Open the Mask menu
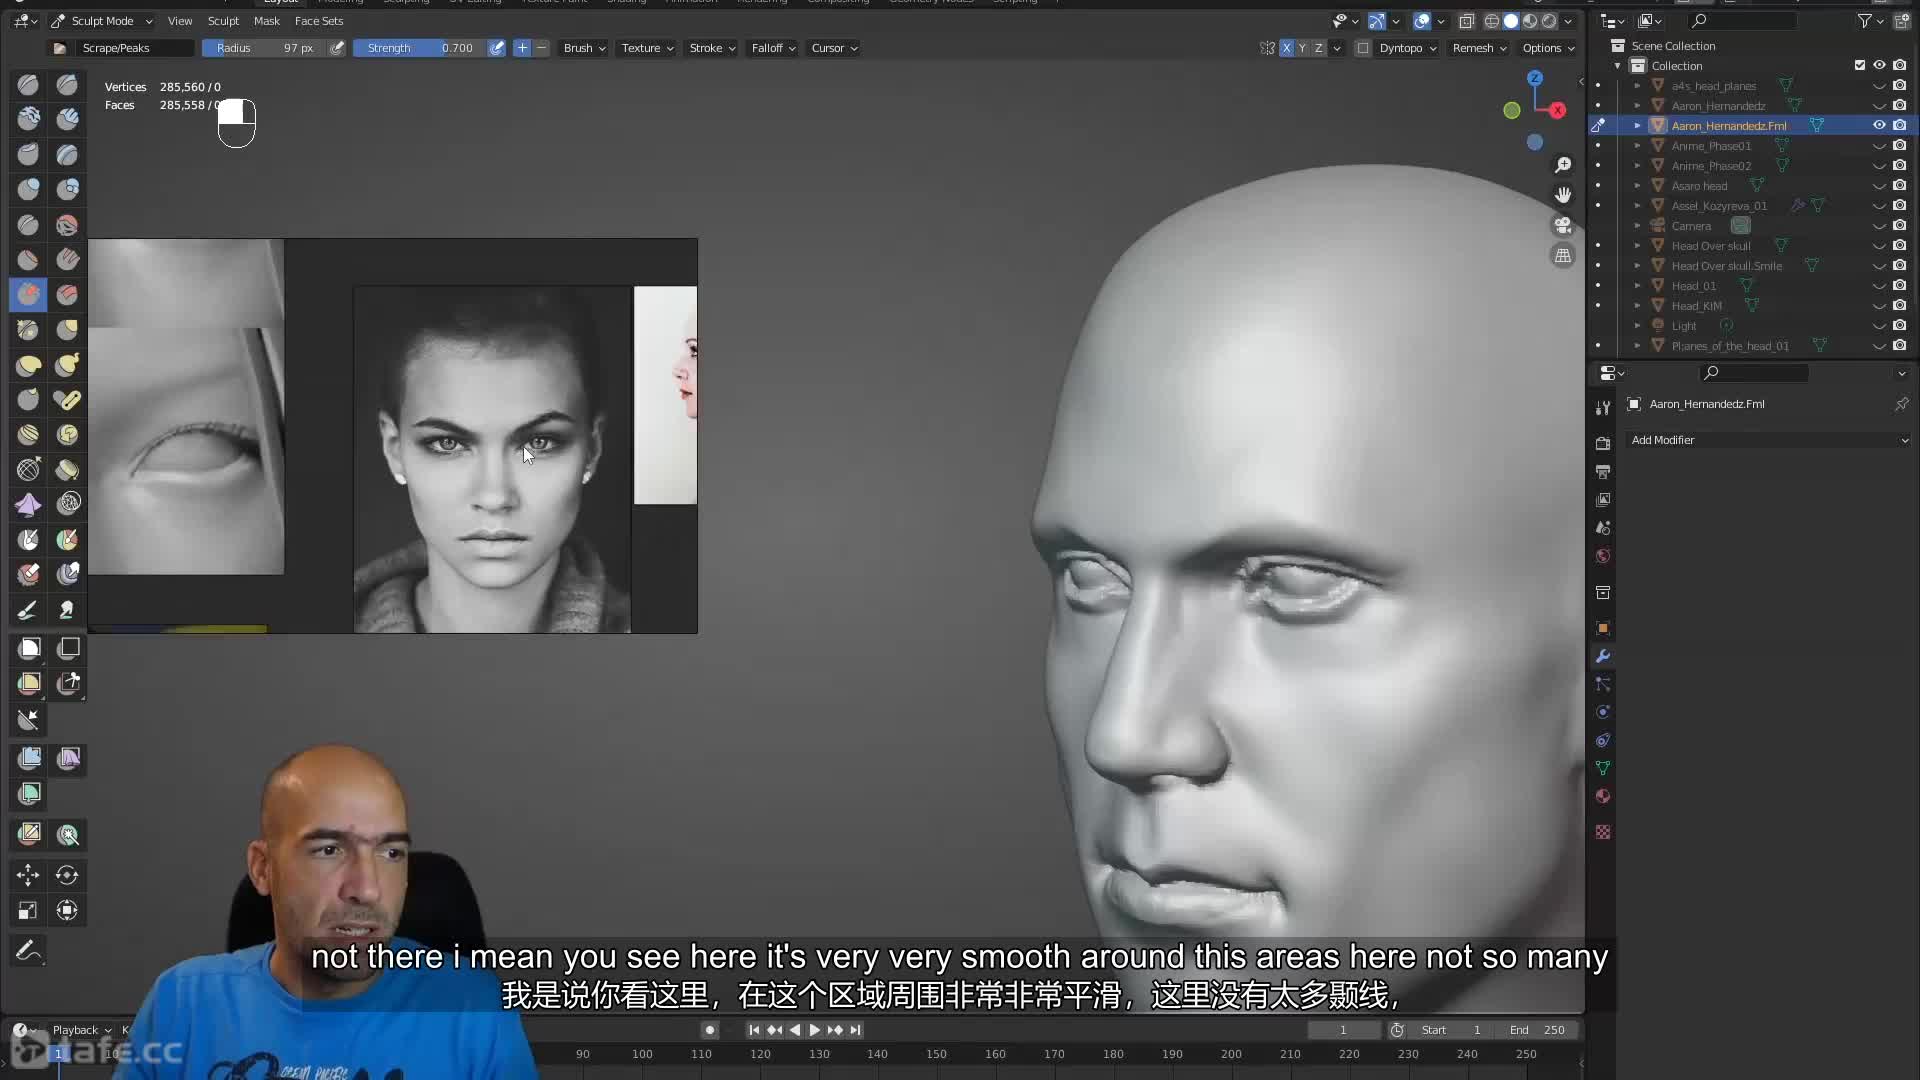 [267, 21]
